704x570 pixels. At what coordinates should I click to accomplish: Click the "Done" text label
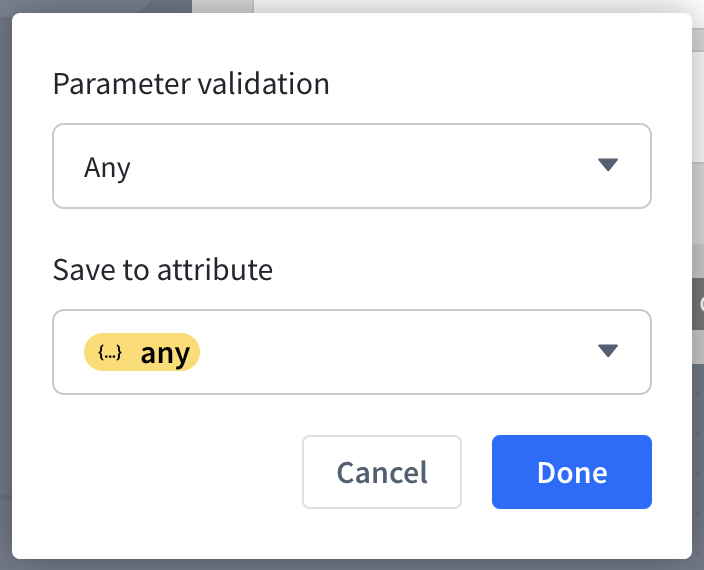click(571, 472)
